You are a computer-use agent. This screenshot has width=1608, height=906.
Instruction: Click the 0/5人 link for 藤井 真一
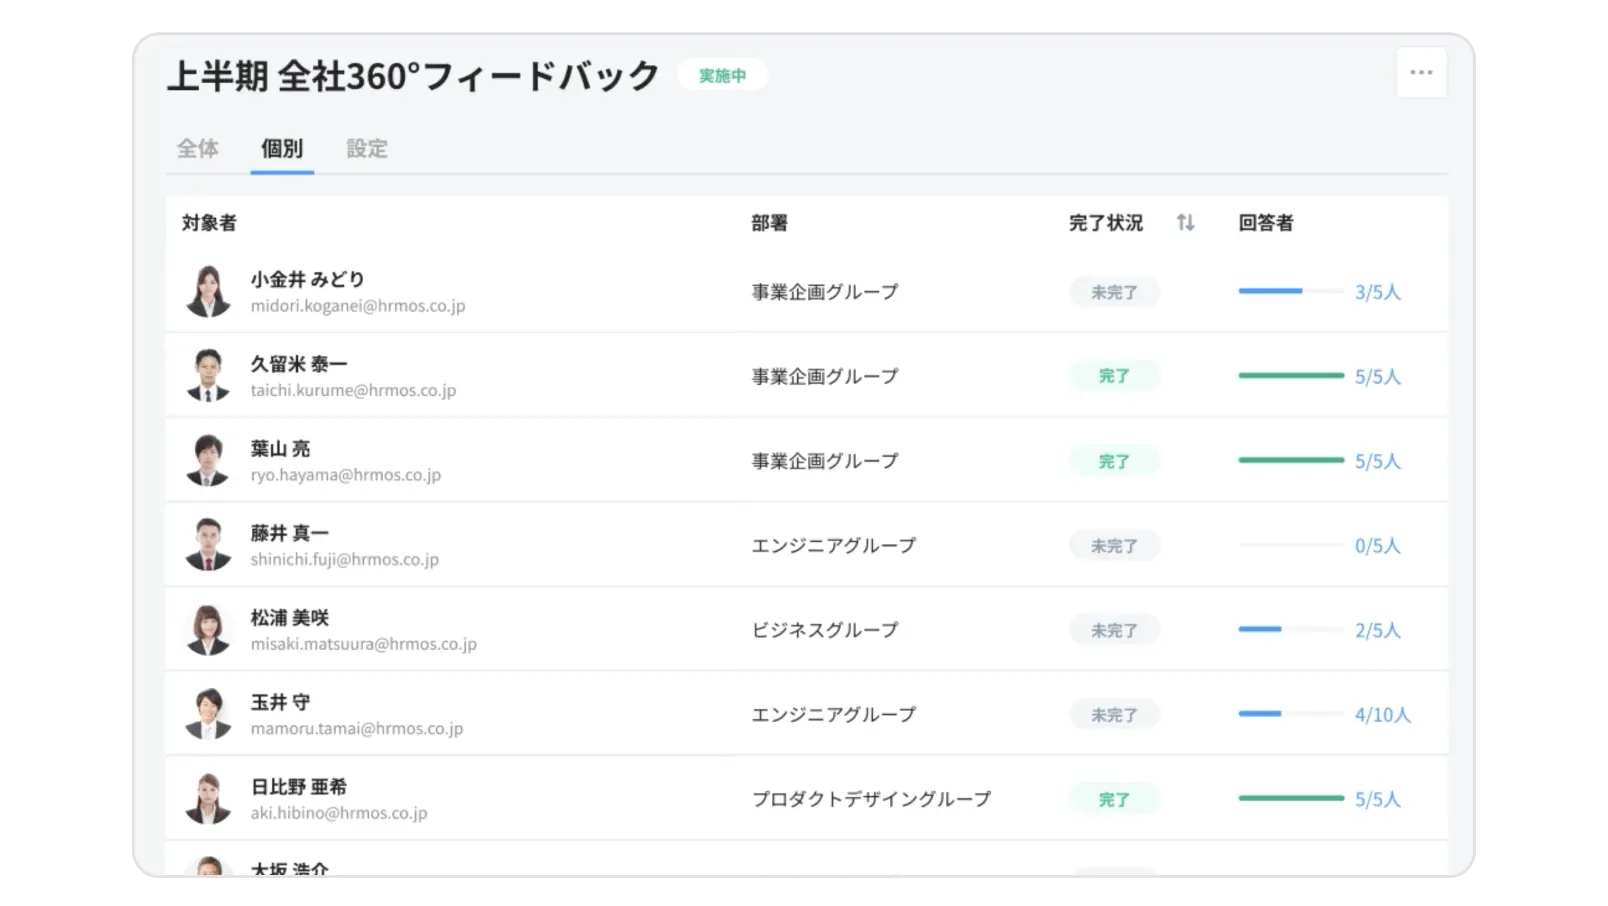1378,545
